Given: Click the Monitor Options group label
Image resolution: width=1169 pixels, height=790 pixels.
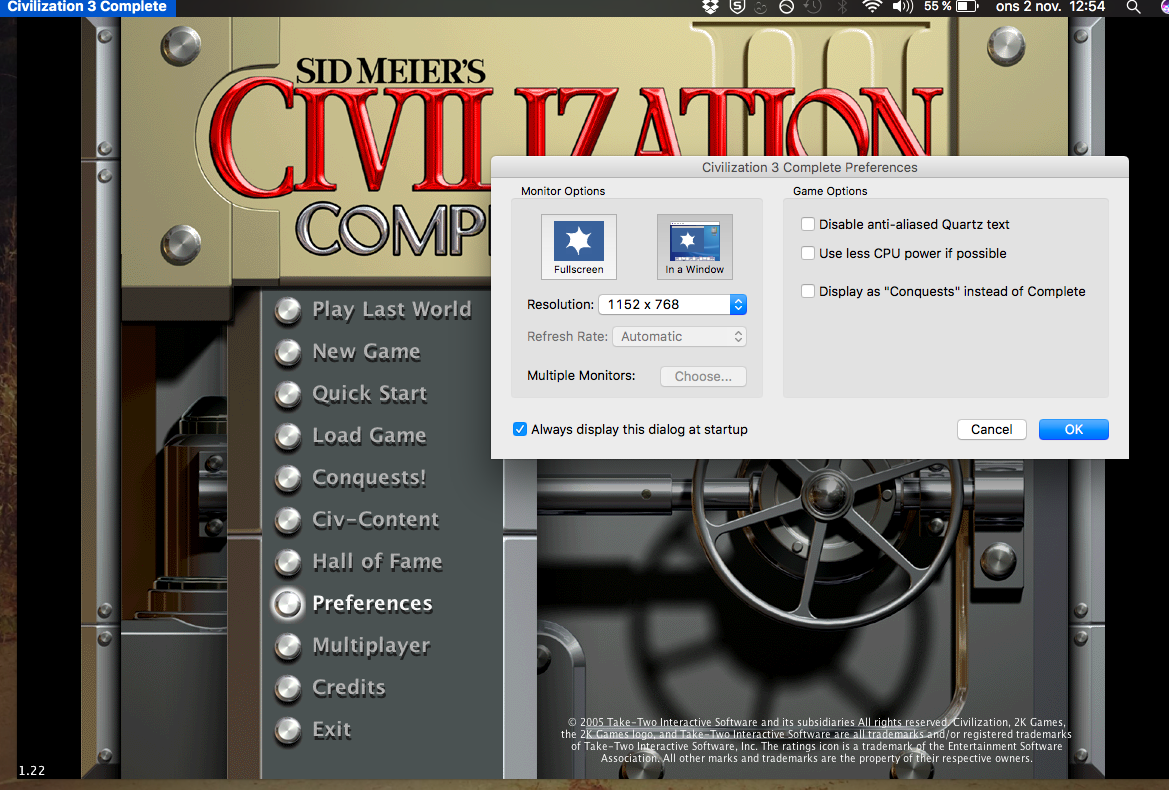Looking at the screenshot, I should [563, 191].
